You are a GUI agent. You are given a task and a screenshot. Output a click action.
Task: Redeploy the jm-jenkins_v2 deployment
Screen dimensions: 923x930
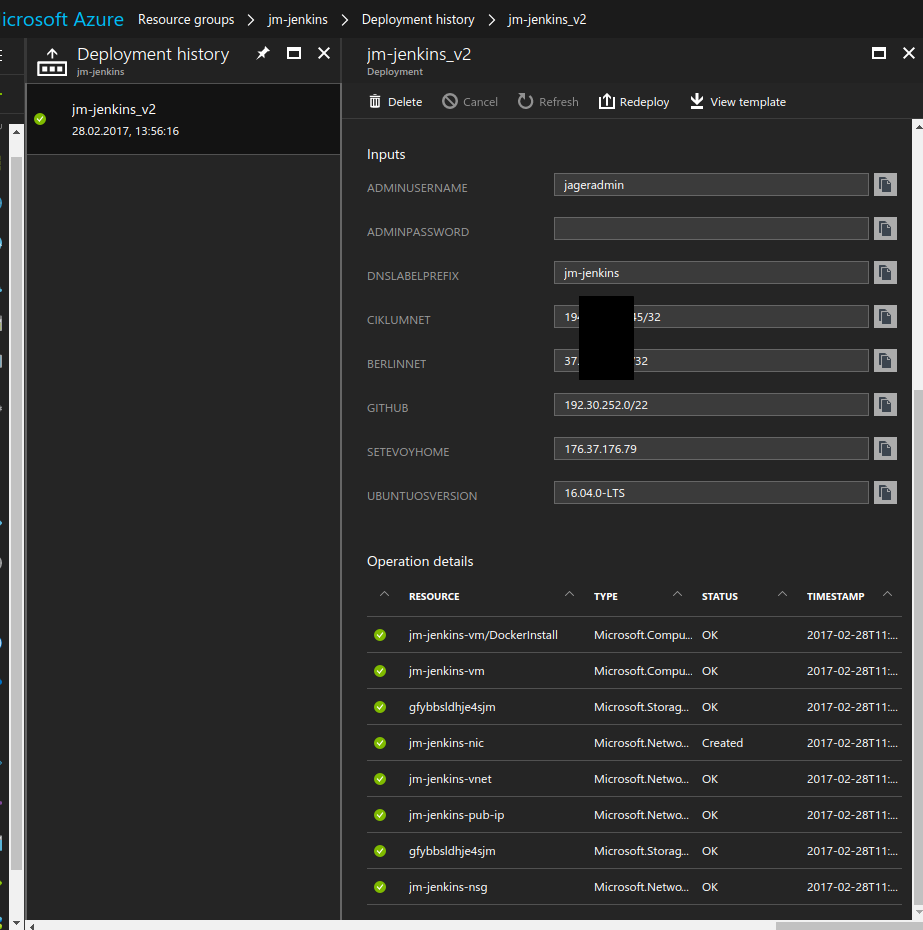coord(634,101)
